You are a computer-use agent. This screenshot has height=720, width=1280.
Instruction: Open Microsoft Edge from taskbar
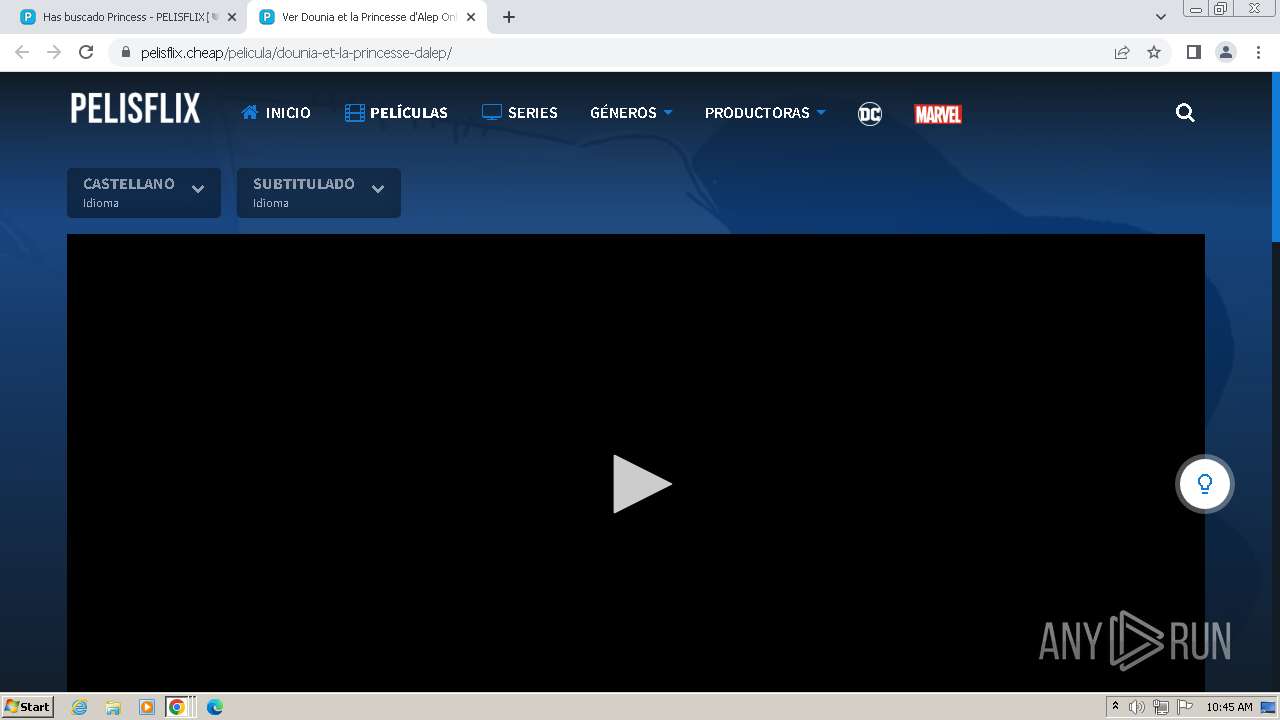(214, 707)
